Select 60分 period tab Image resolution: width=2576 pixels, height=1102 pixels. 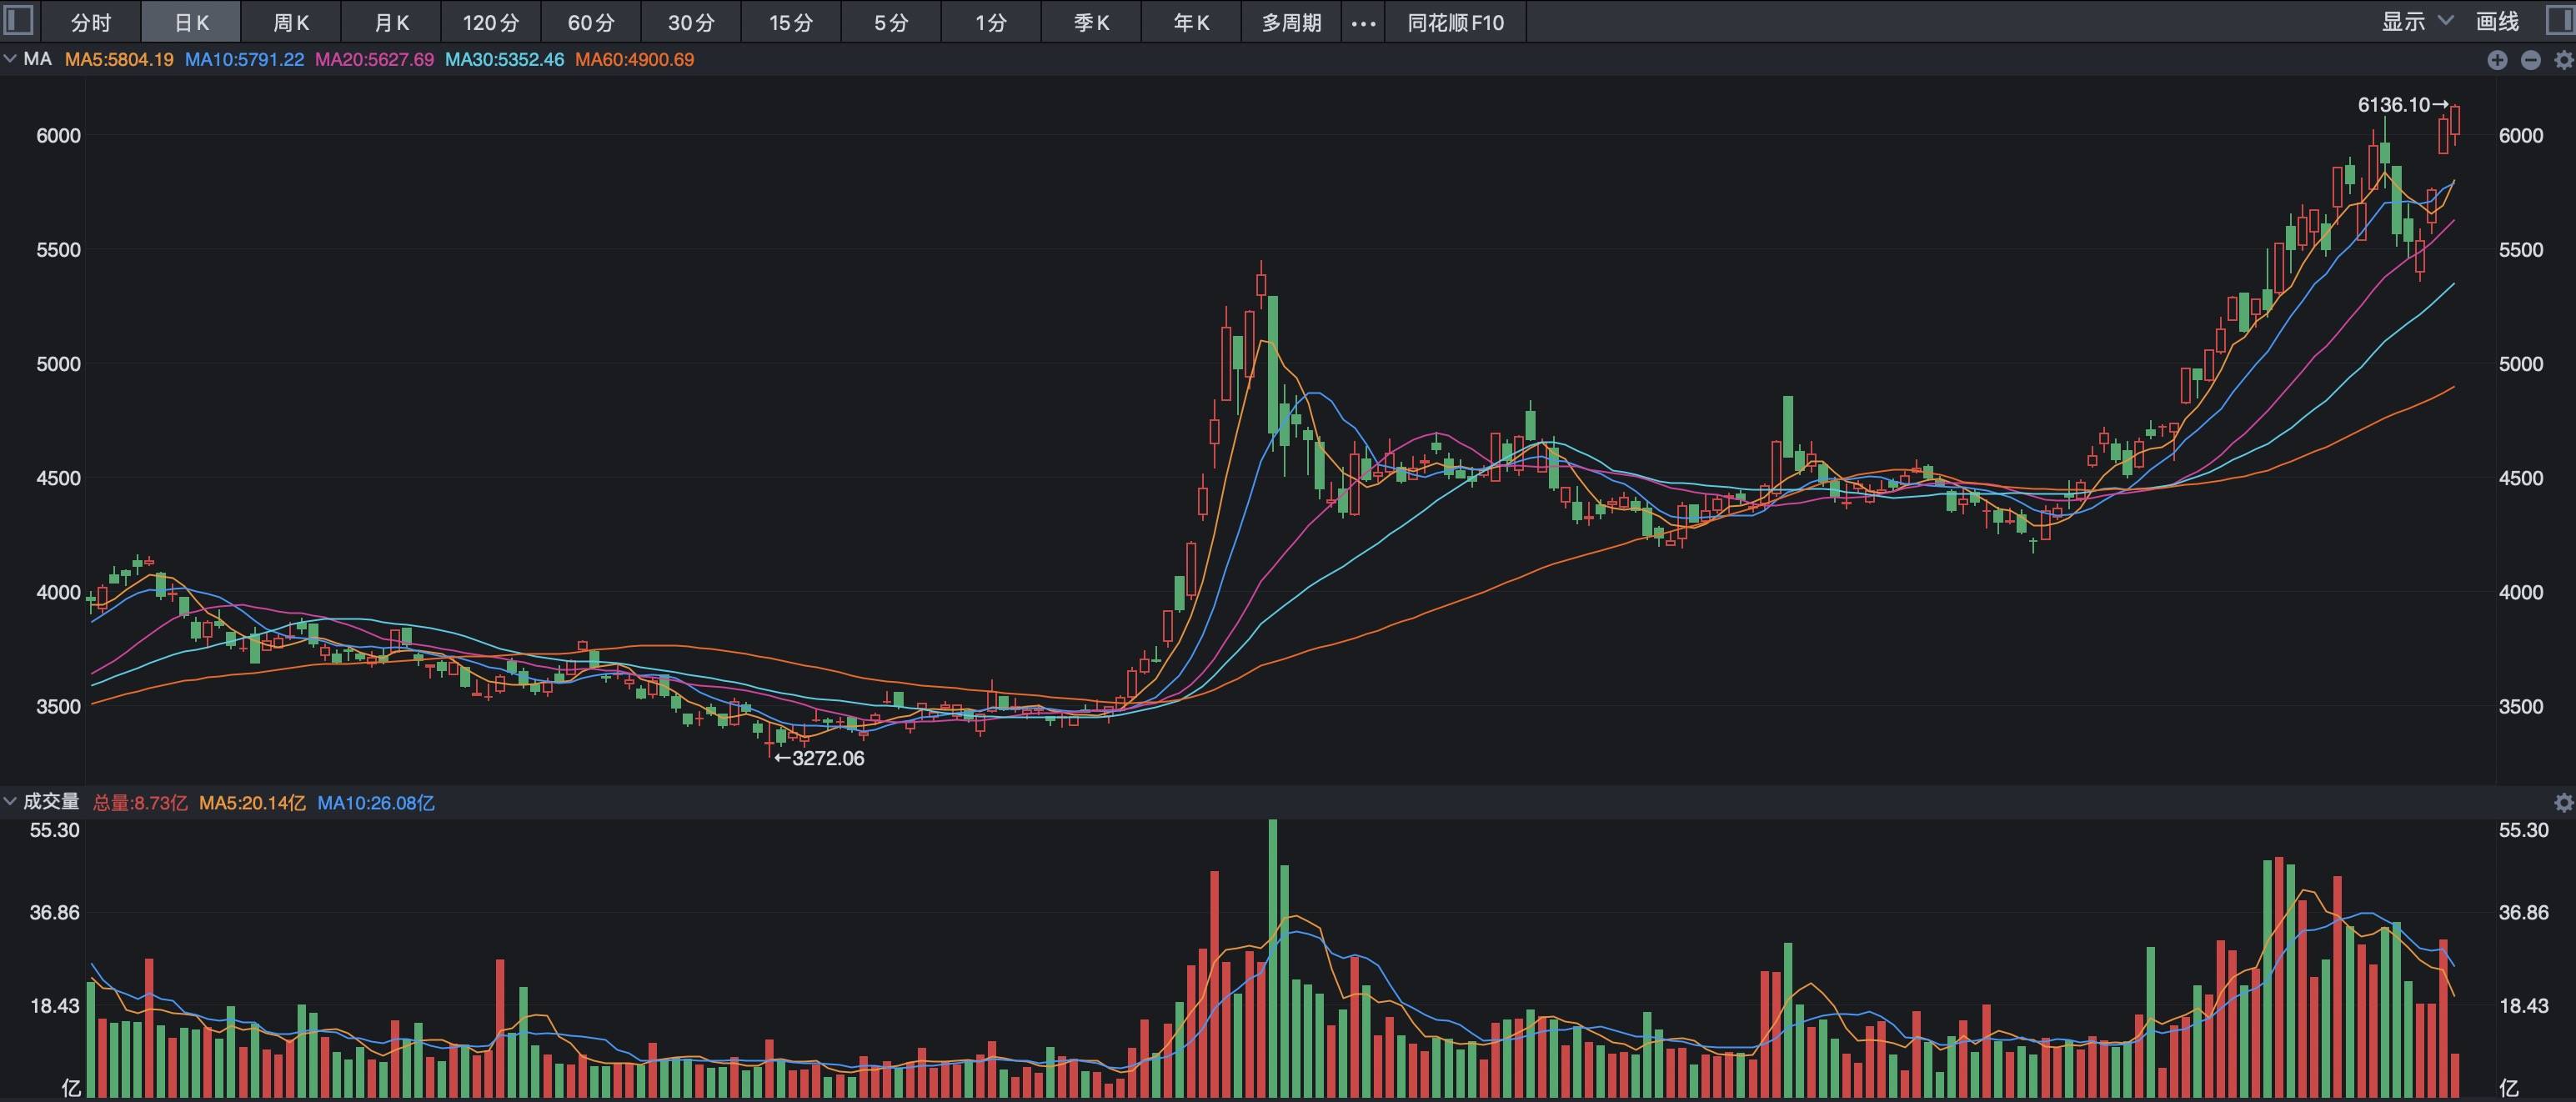(591, 22)
